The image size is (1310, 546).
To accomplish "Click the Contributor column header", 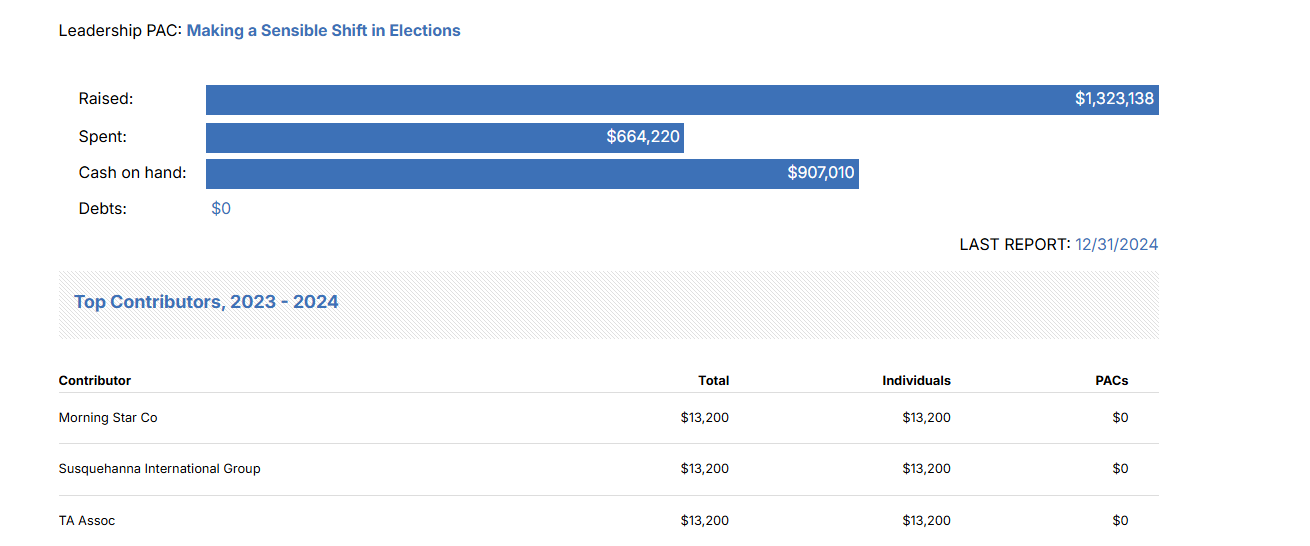I will point(95,381).
